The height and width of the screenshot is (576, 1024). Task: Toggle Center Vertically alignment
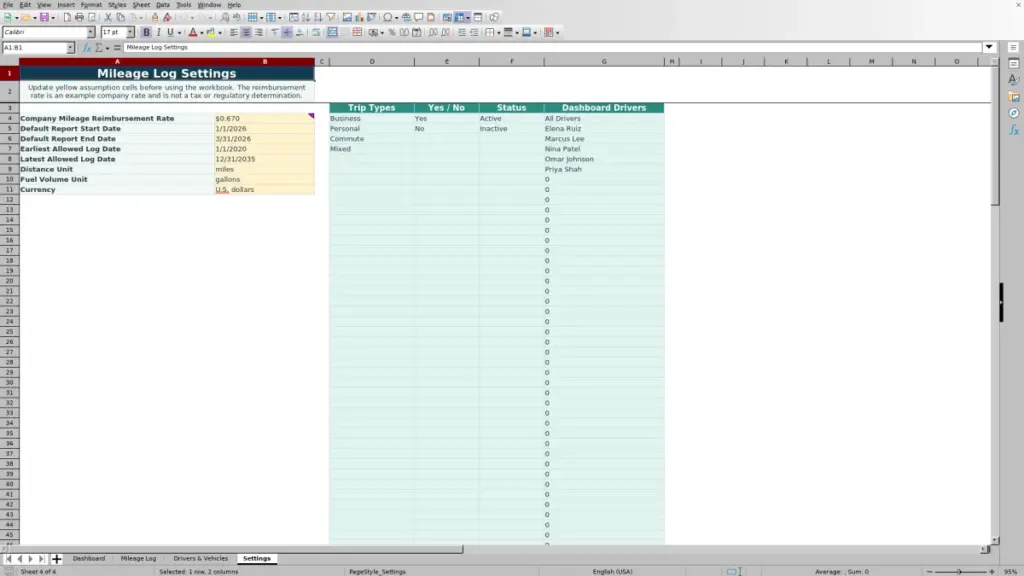pos(287,33)
